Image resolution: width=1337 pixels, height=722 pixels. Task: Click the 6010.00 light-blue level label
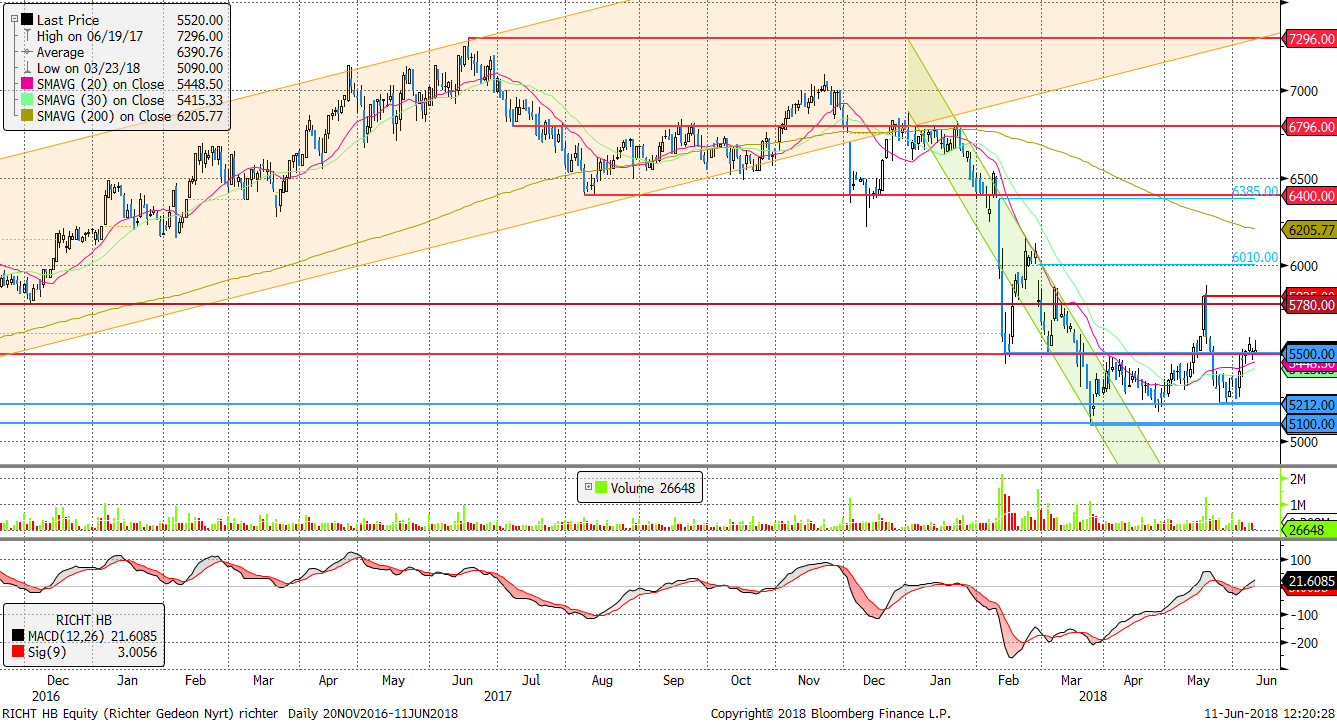click(x=1255, y=257)
